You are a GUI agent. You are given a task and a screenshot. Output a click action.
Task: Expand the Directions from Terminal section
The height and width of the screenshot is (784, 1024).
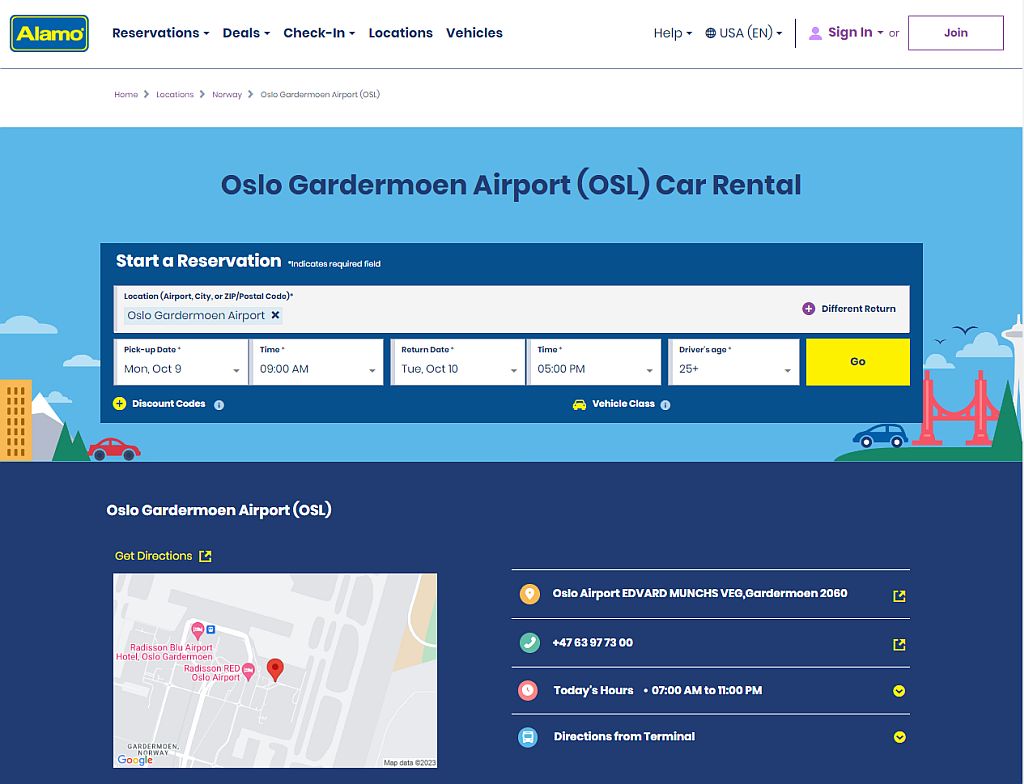point(899,737)
